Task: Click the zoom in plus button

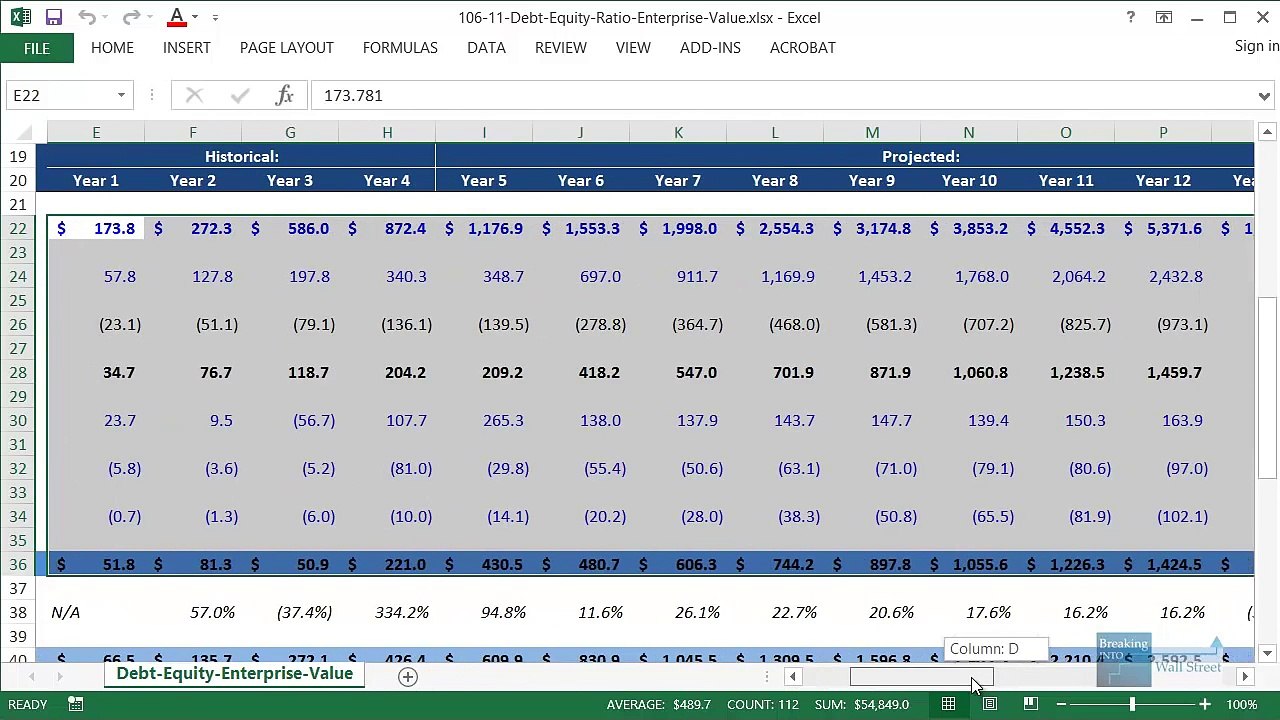Action: 1204,705
